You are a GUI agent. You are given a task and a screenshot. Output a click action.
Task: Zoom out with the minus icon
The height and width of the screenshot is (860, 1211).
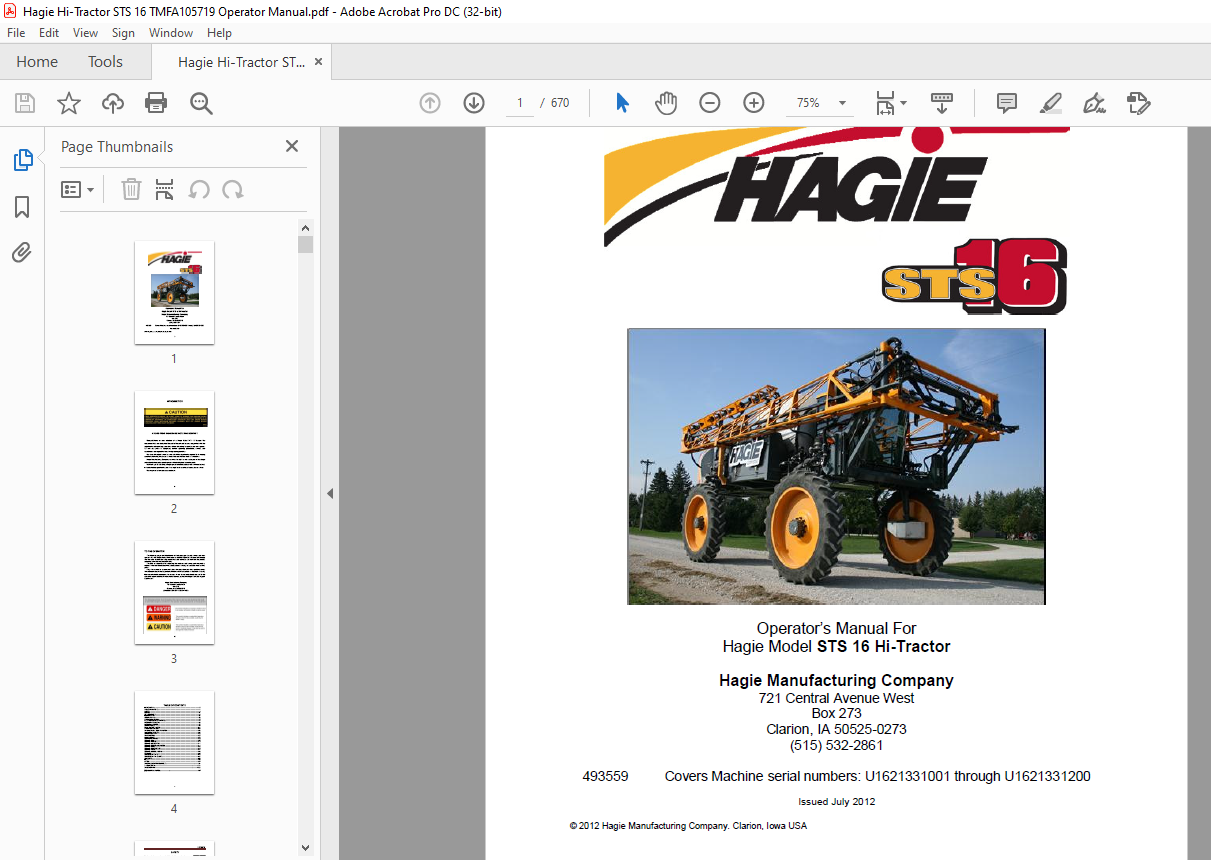(710, 103)
